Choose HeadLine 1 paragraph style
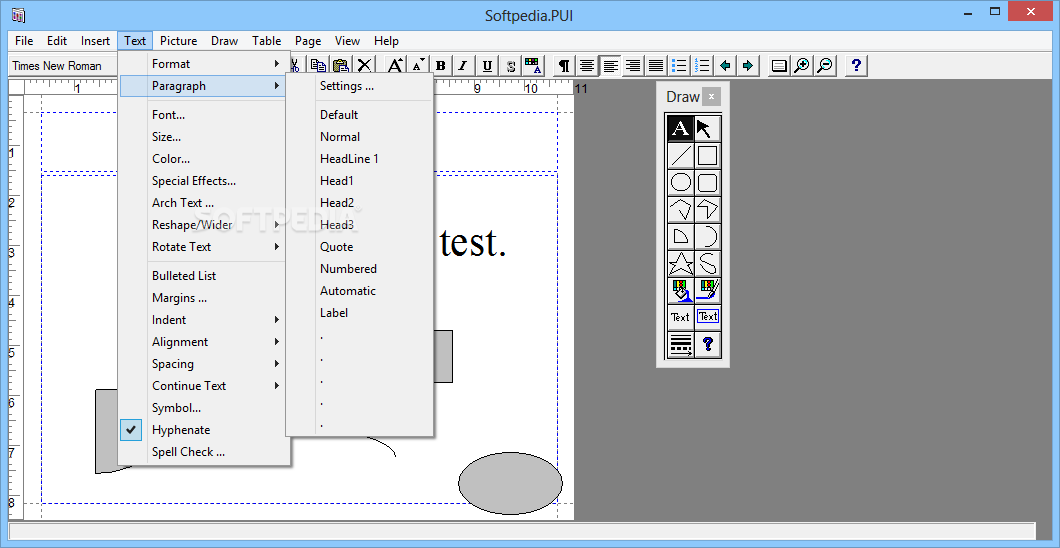Screen dimensions: 1060x548 pos(349,159)
